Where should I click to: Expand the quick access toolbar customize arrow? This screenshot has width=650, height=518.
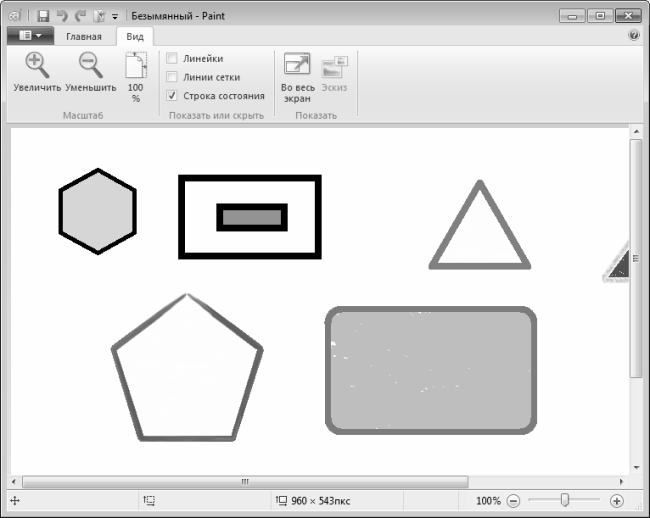(115, 17)
